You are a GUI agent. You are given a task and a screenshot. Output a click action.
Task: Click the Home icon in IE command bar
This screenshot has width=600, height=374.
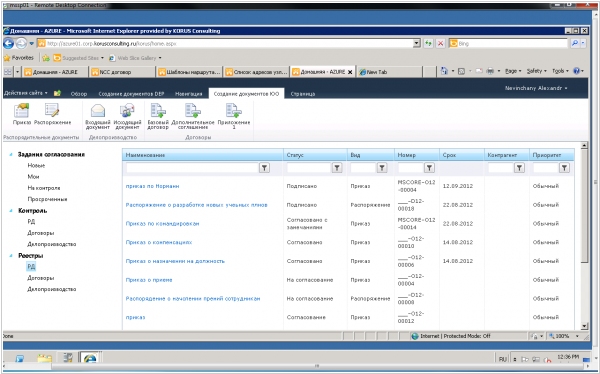(444, 71)
